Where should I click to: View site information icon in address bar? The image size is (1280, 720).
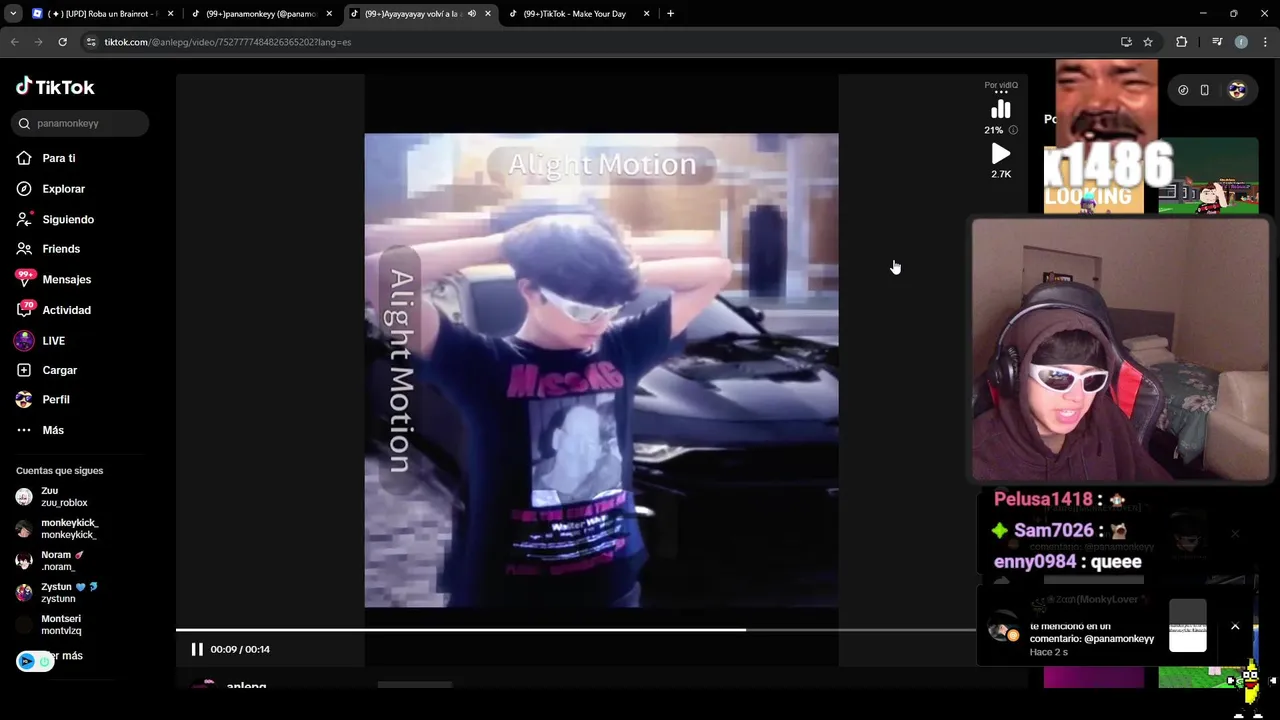91,42
